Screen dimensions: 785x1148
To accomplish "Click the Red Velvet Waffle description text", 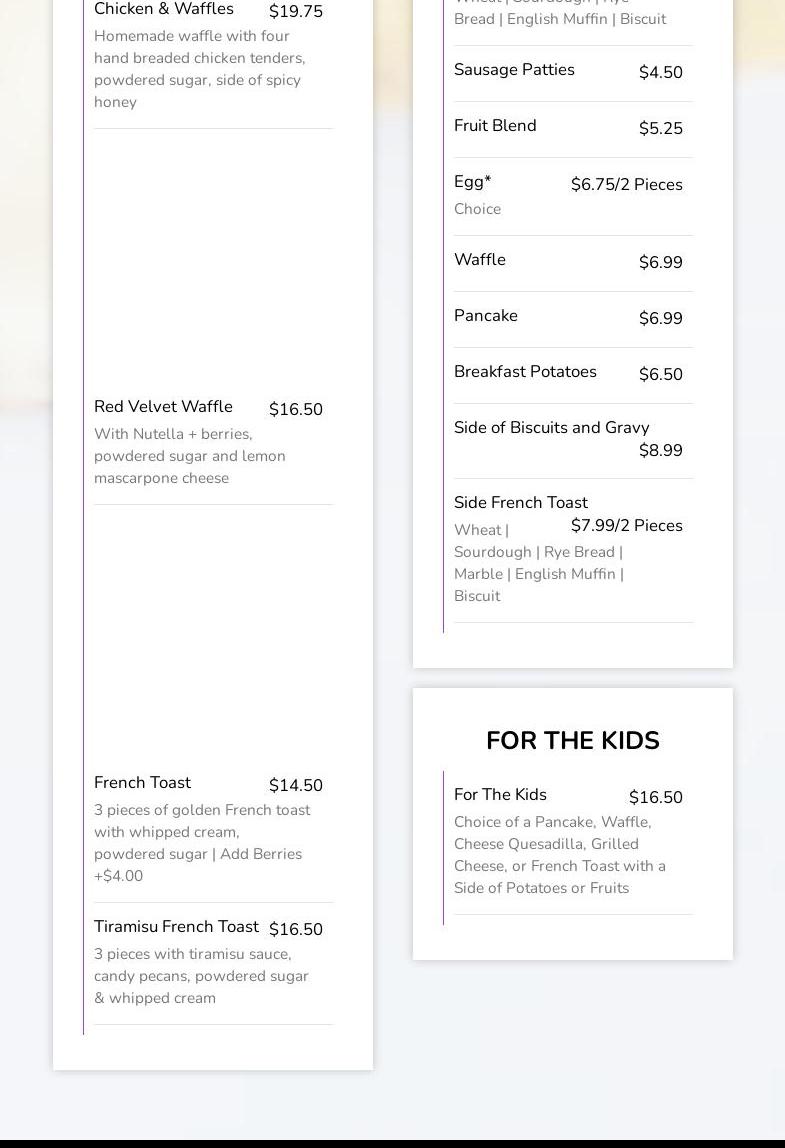I will pyautogui.click(x=190, y=456).
